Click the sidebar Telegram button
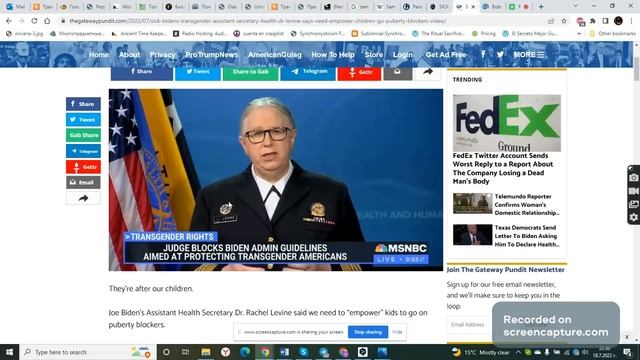640x360 pixels. pos(83,151)
